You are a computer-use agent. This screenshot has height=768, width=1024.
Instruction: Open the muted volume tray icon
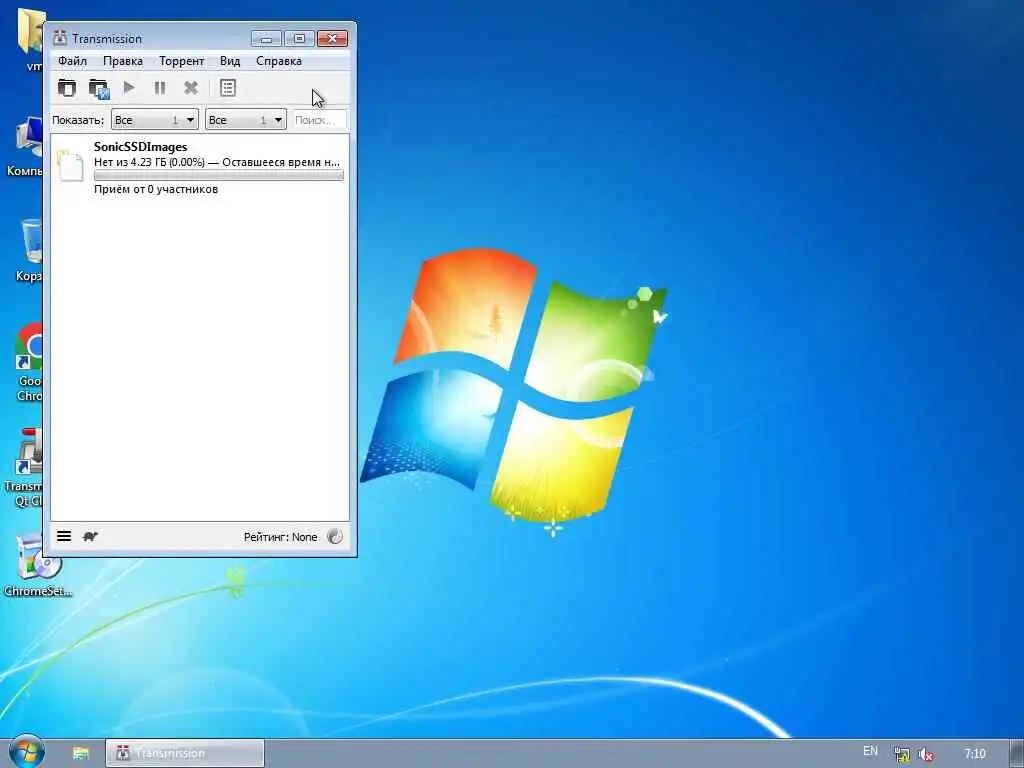point(925,754)
